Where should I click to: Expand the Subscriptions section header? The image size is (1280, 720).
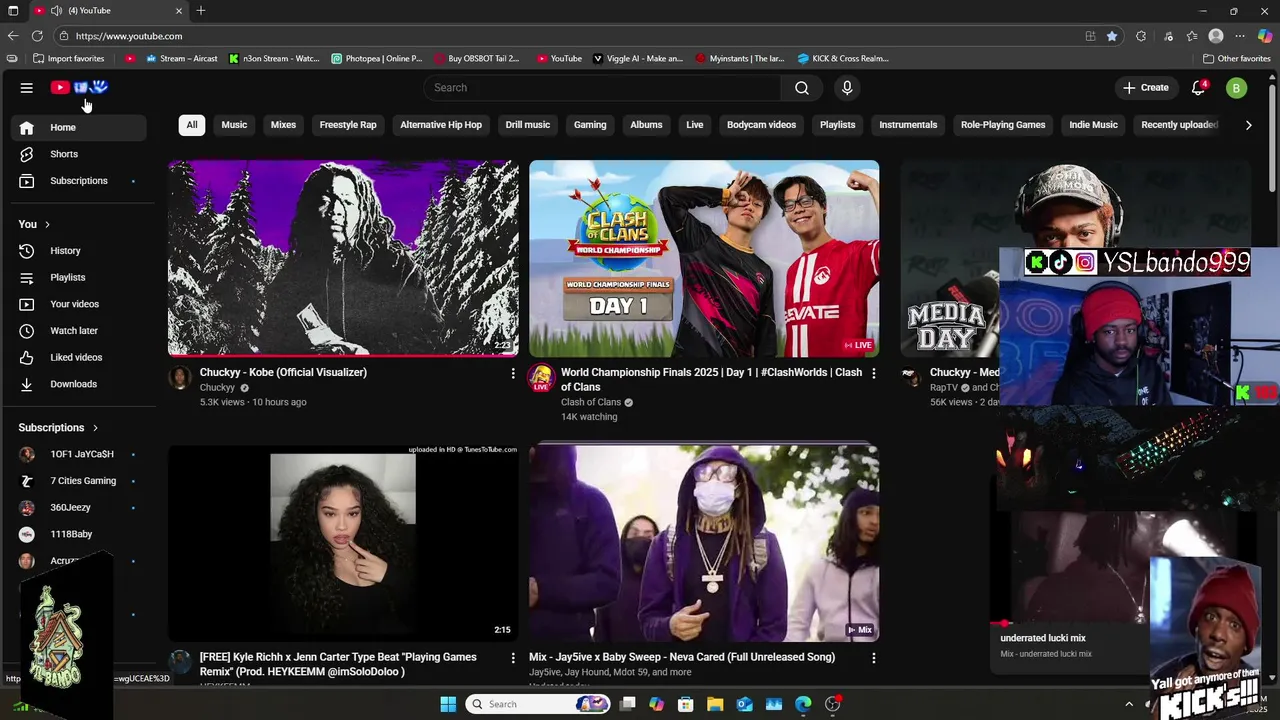tap(58, 428)
